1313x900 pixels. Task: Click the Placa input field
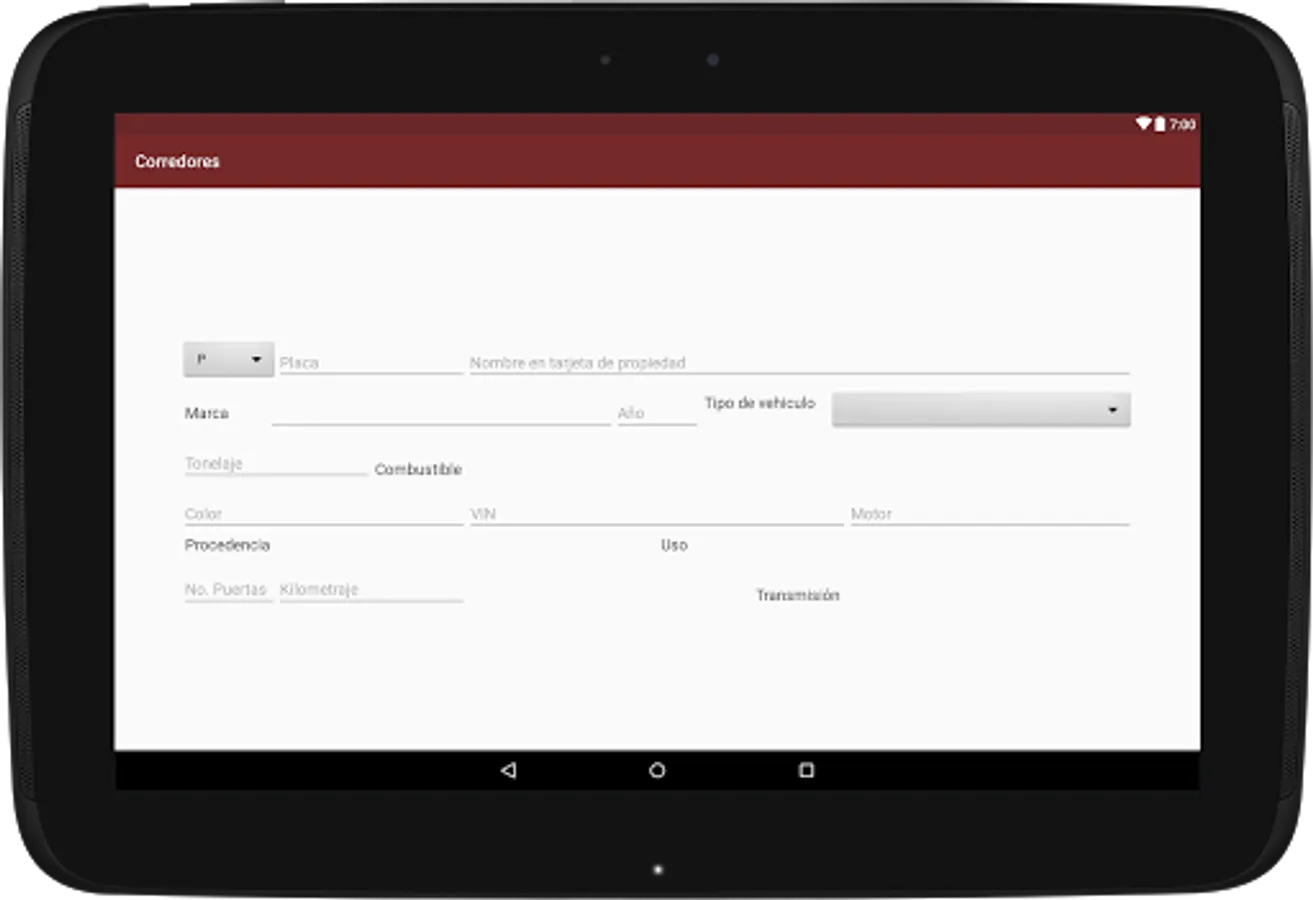[x=371, y=362]
